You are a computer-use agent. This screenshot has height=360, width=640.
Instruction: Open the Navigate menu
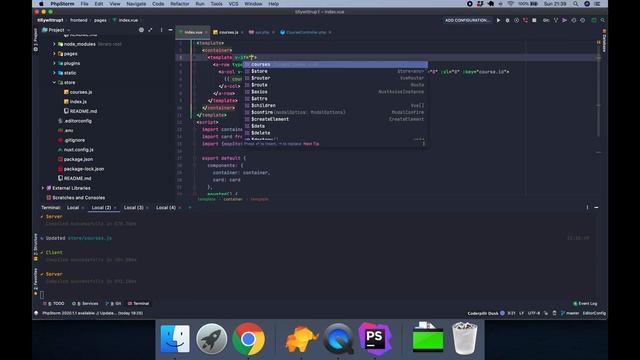[136, 4]
